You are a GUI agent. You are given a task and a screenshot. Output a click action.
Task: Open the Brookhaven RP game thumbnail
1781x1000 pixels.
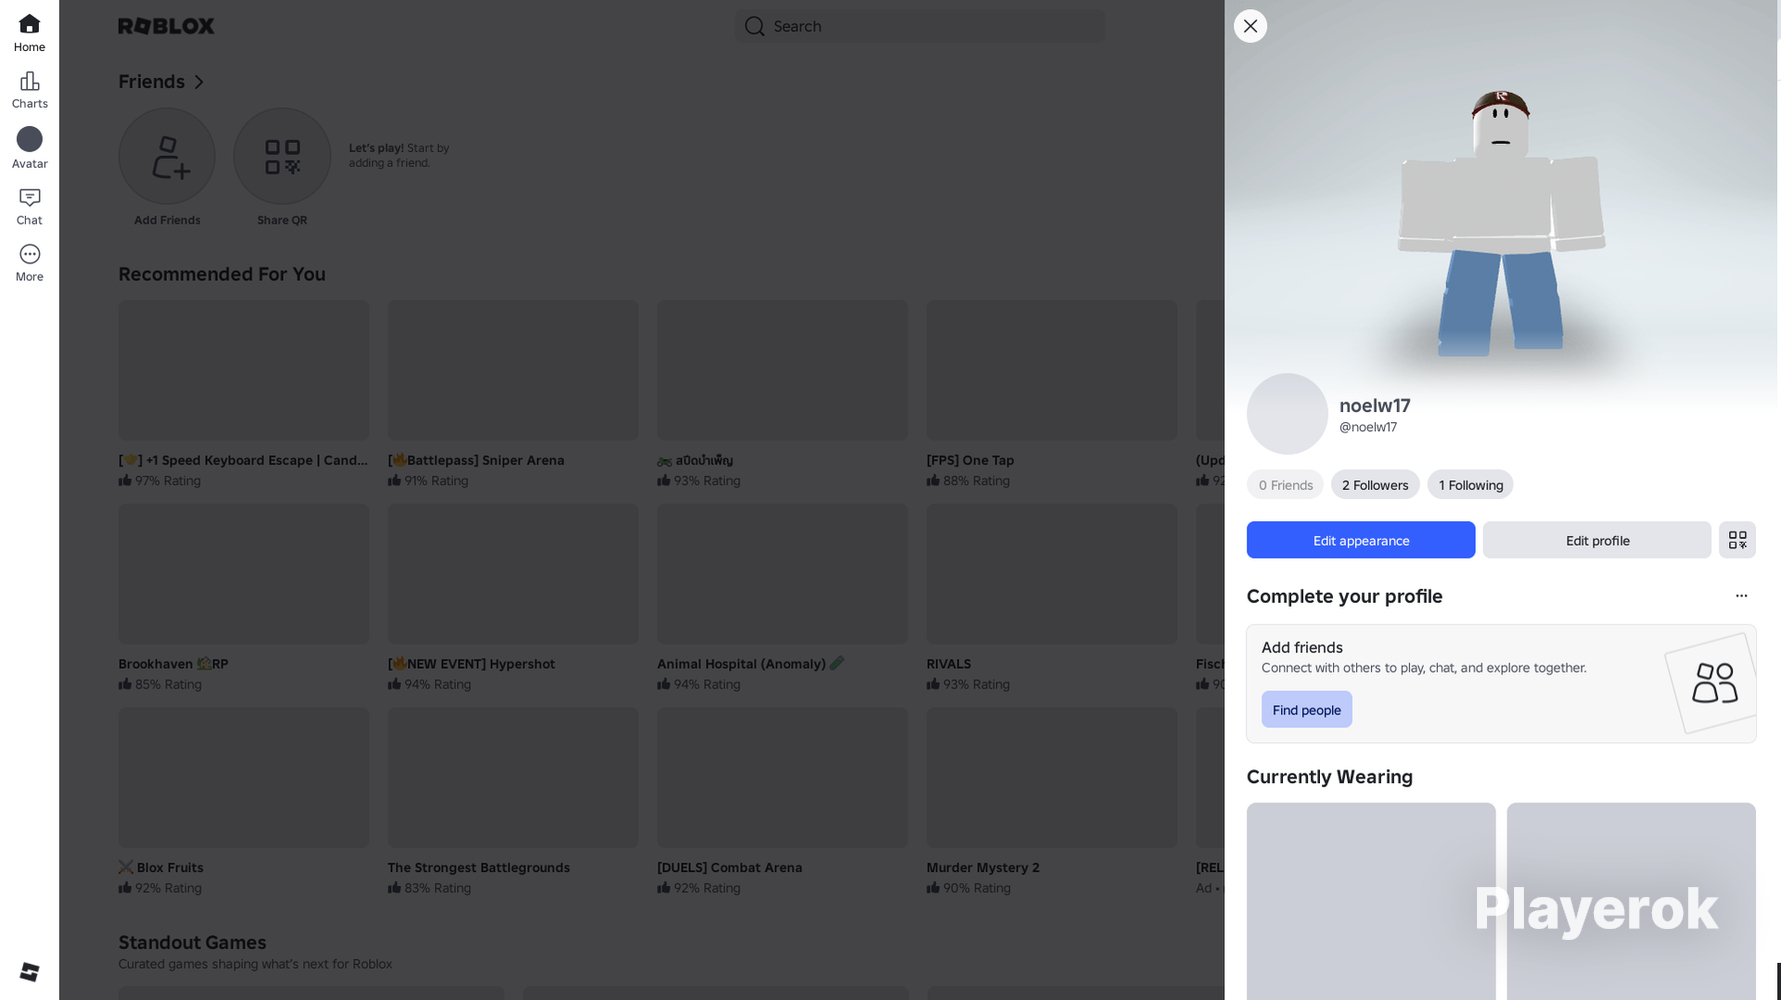click(x=244, y=574)
